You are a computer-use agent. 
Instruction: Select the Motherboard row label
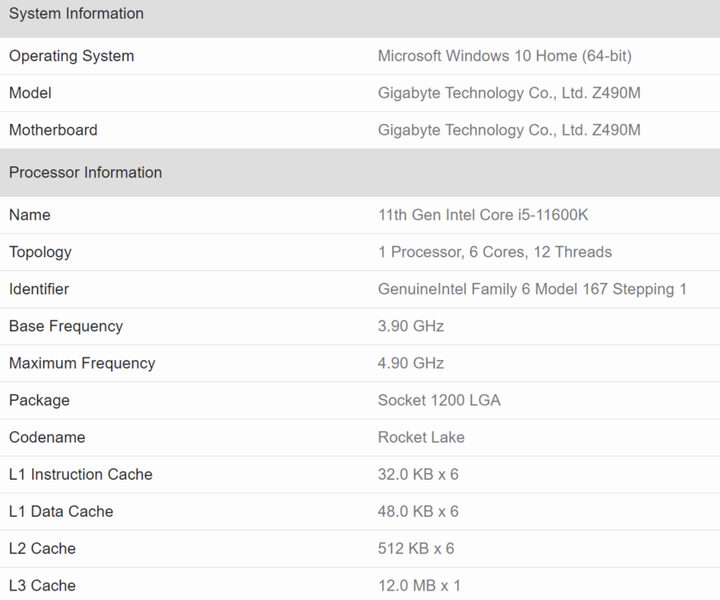pyautogui.click(x=53, y=130)
